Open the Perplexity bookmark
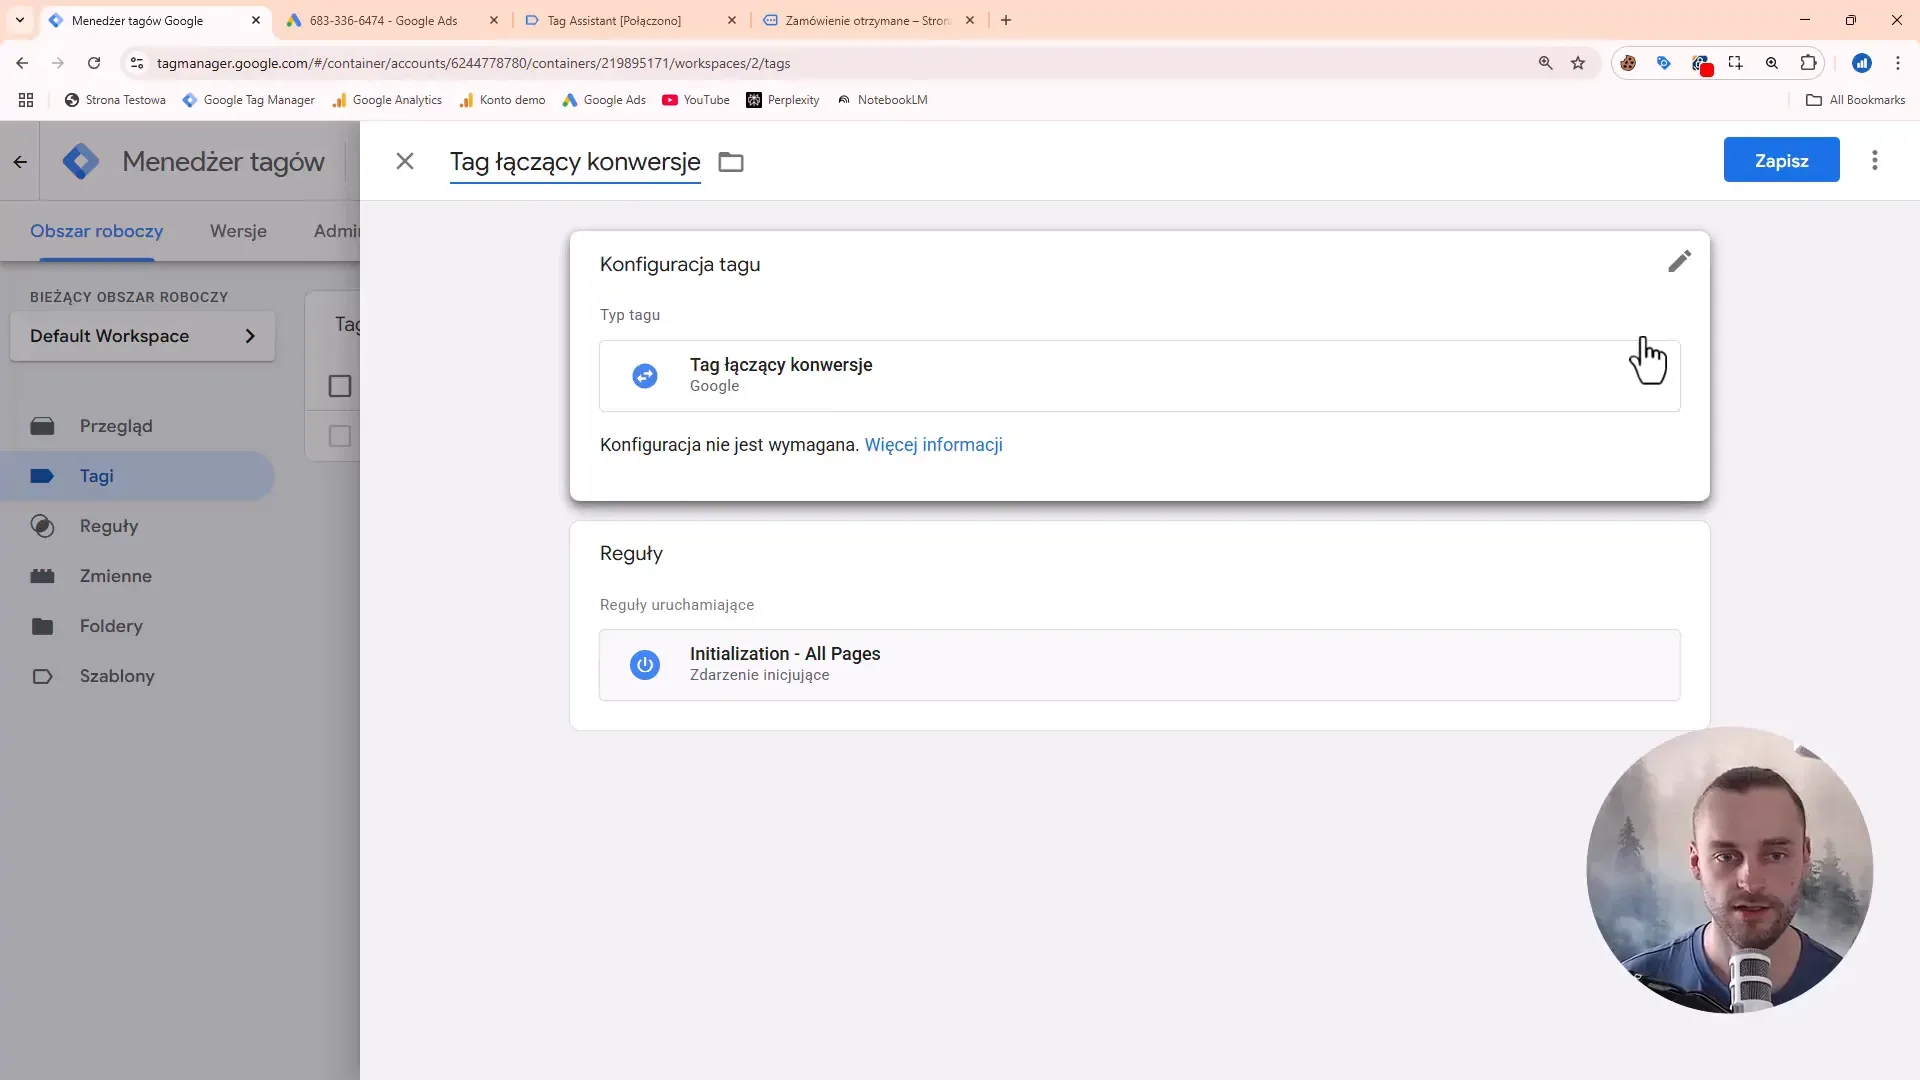Image resolution: width=1920 pixels, height=1080 pixels. (x=783, y=100)
